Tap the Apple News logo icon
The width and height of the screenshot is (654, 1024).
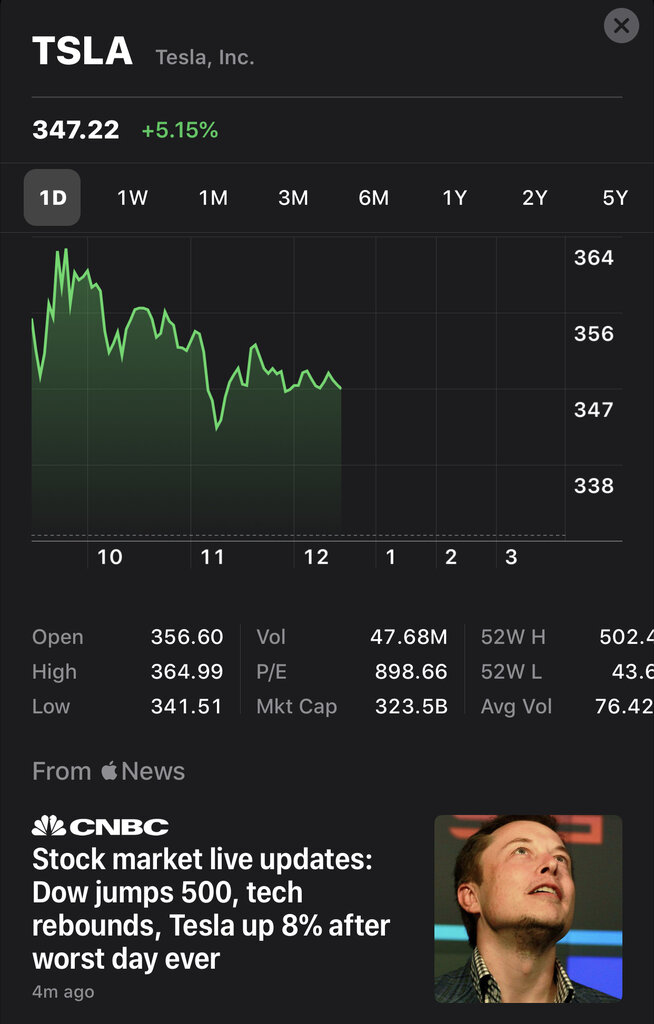[x=109, y=771]
